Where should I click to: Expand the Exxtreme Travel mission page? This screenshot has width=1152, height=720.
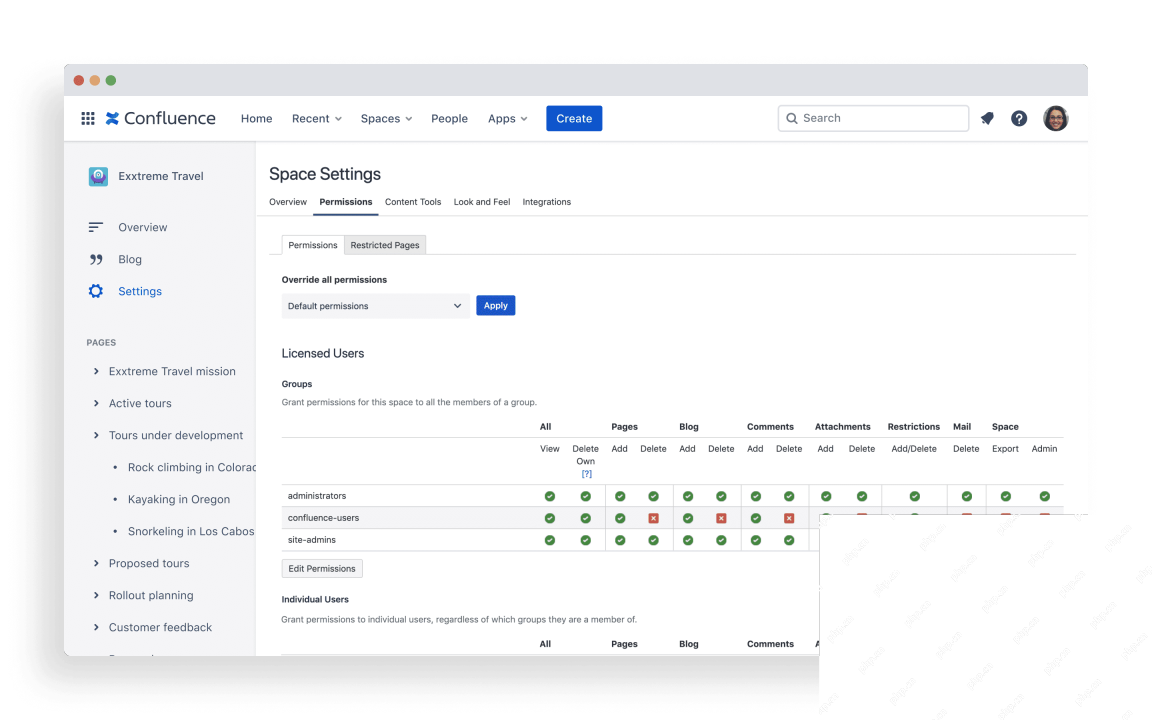[x=96, y=372]
